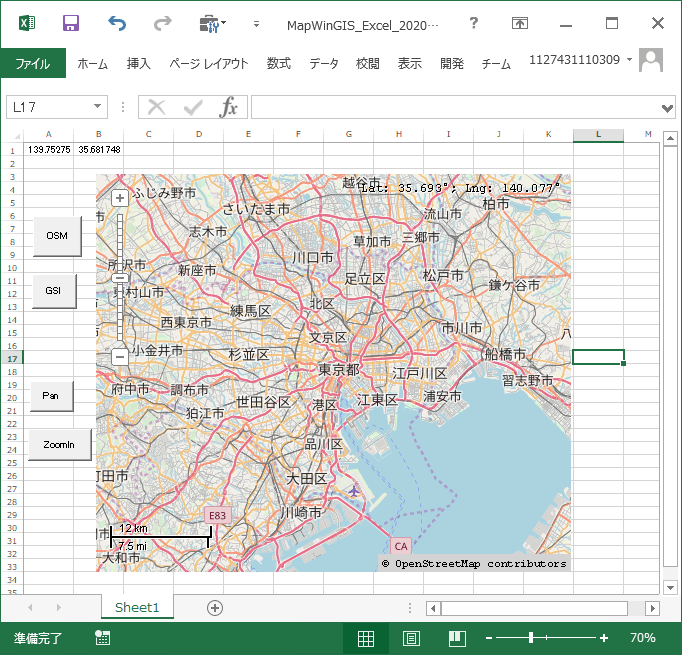Open the チーム ribbon tab

point(496,63)
